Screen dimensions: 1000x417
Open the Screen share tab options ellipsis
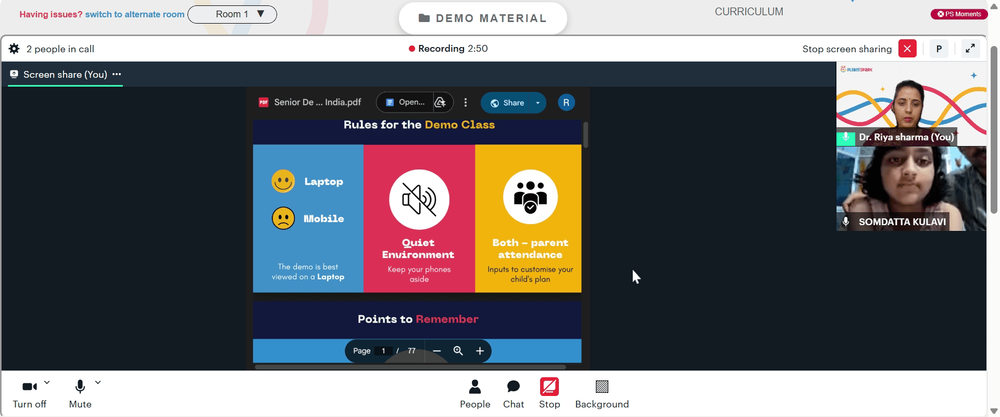(117, 75)
